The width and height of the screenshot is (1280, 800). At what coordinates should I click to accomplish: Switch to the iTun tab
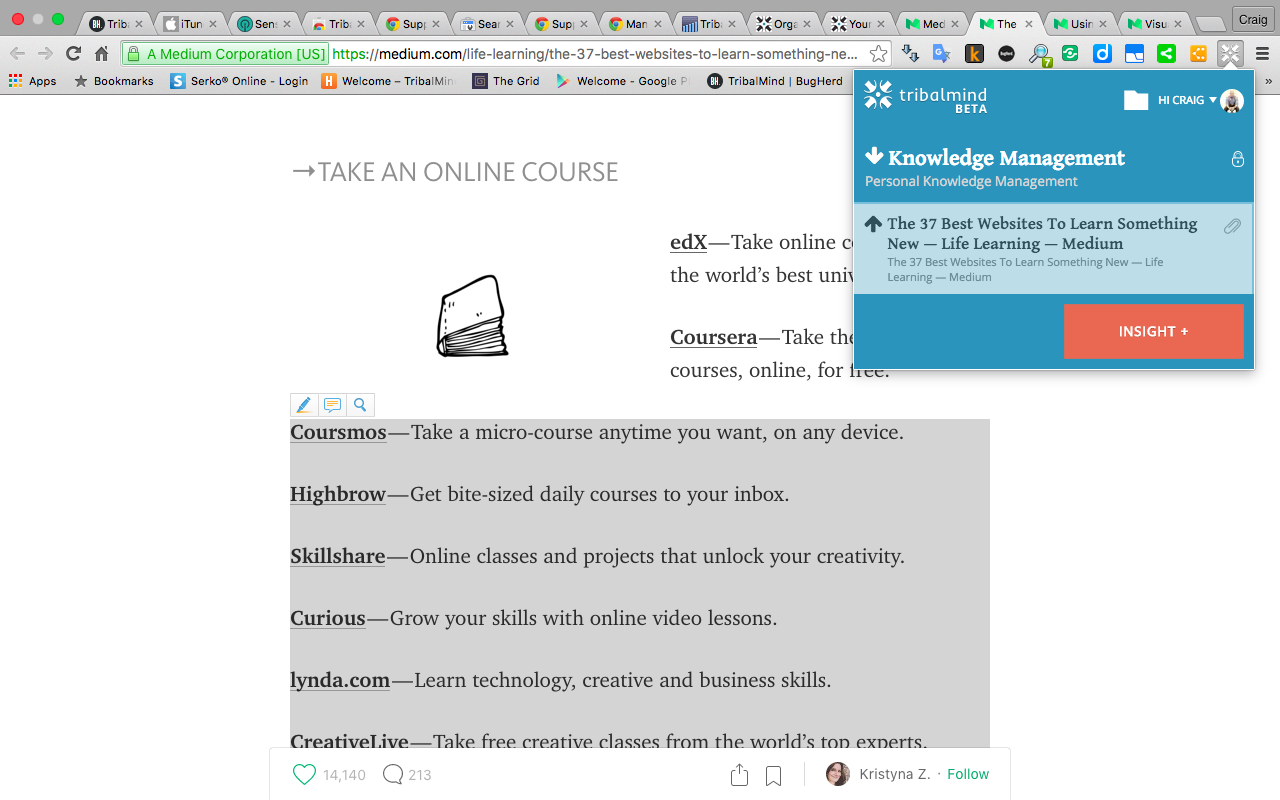tap(190, 24)
